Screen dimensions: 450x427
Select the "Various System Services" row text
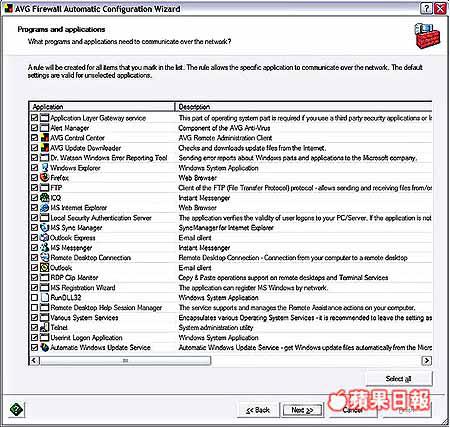(84, 317)
